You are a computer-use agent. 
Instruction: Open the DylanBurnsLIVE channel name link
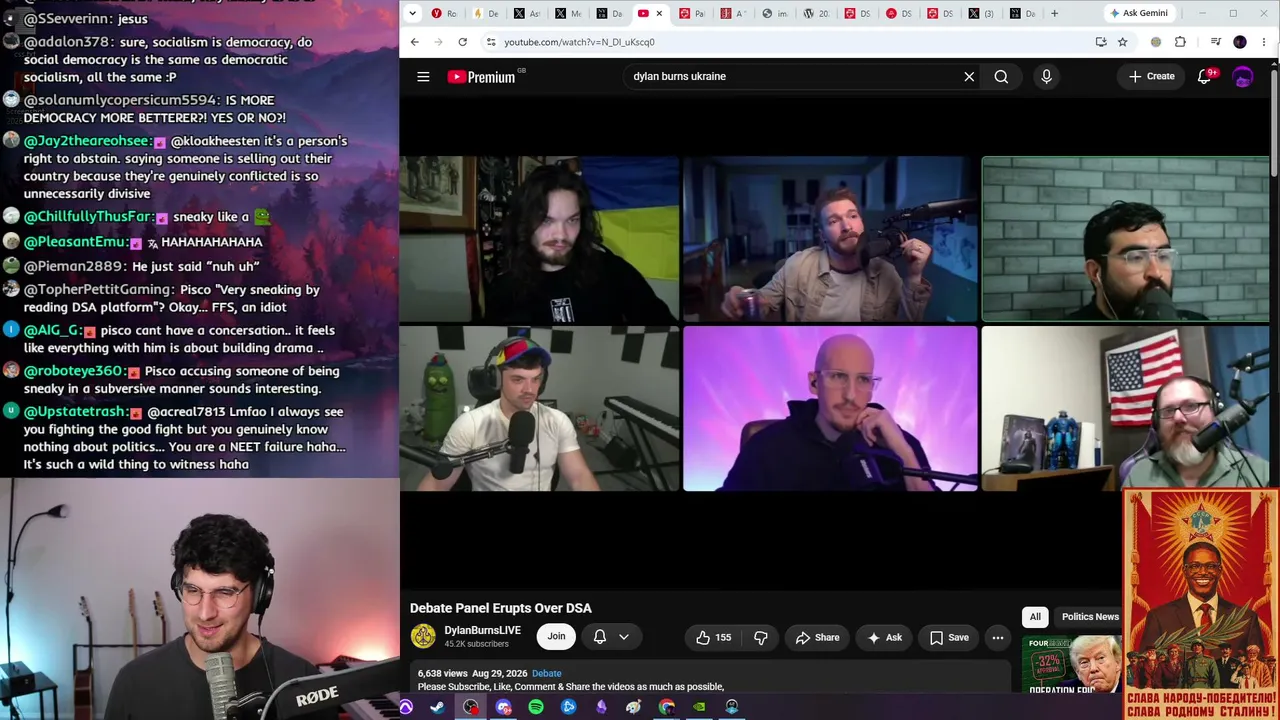482,631
